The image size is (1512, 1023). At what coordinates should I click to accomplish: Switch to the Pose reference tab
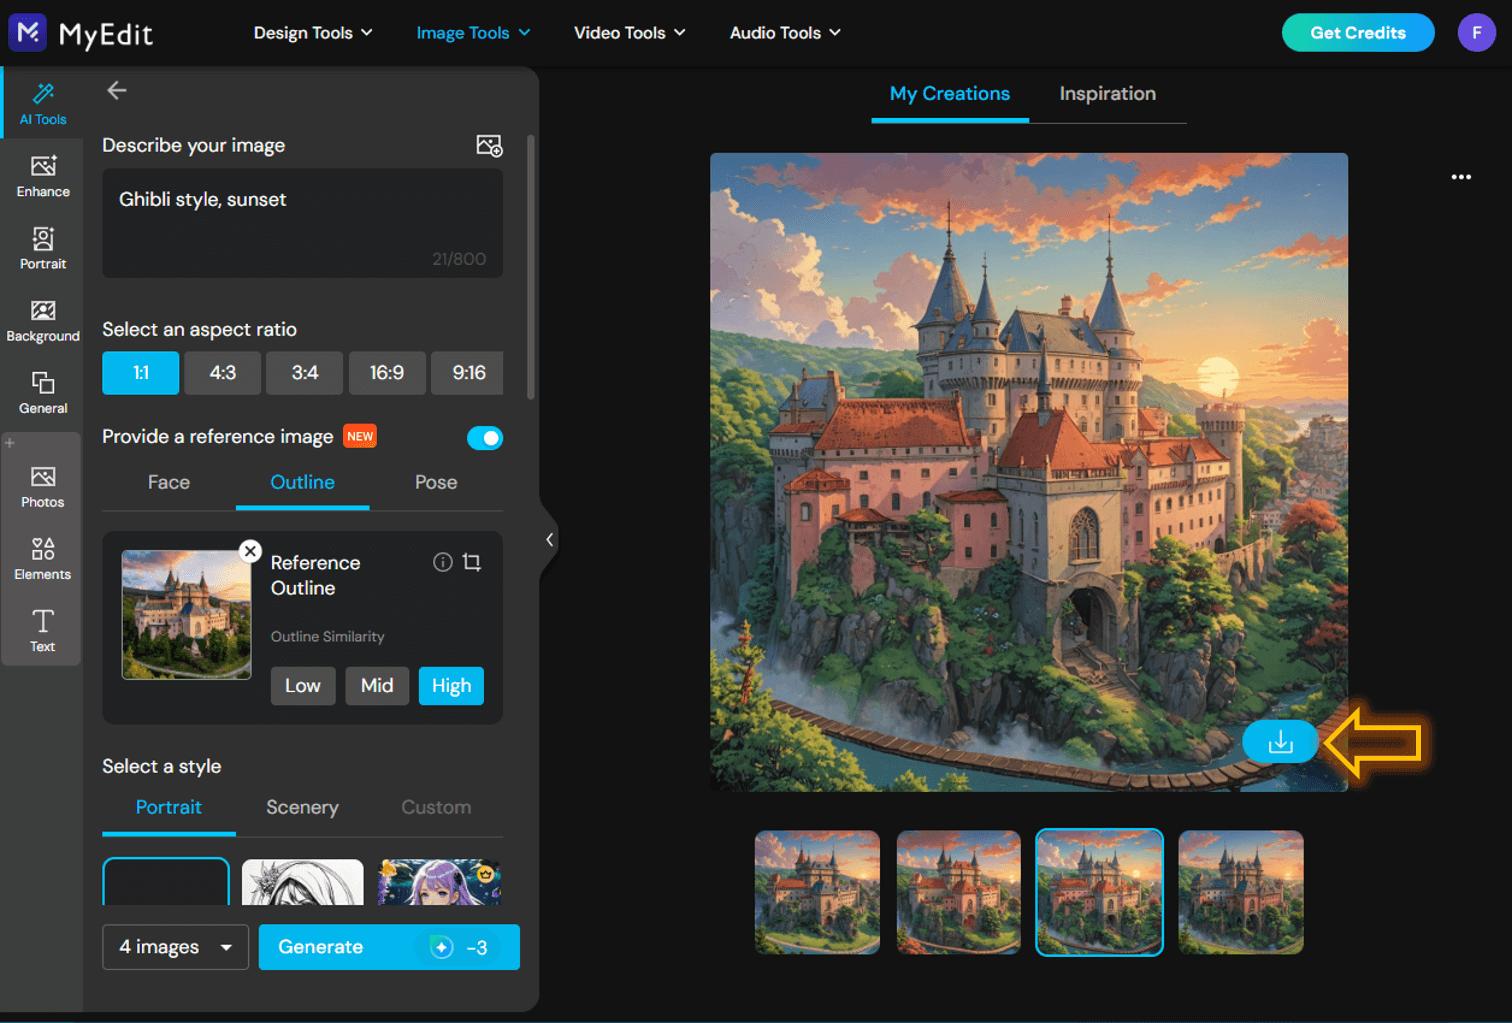pyautogui.click(x=435, y=482)
